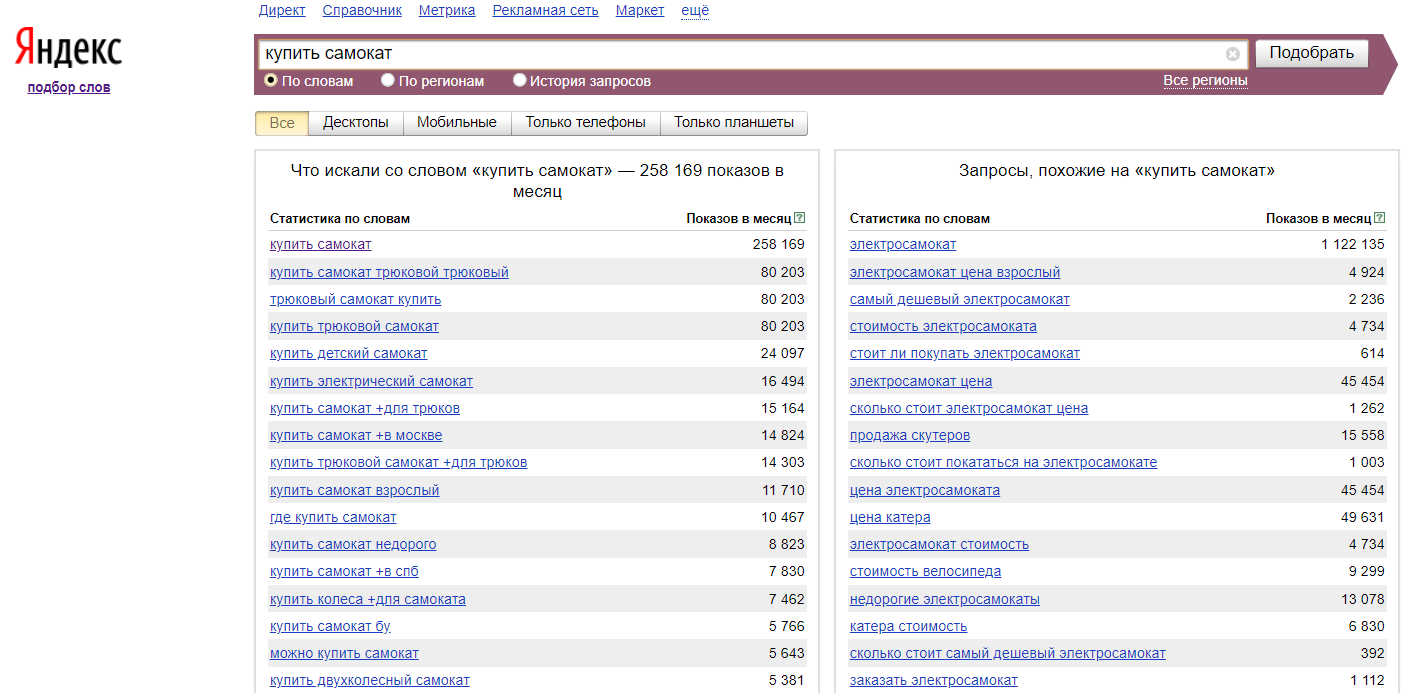Switch to 'Только телефоны' tab

586,123
